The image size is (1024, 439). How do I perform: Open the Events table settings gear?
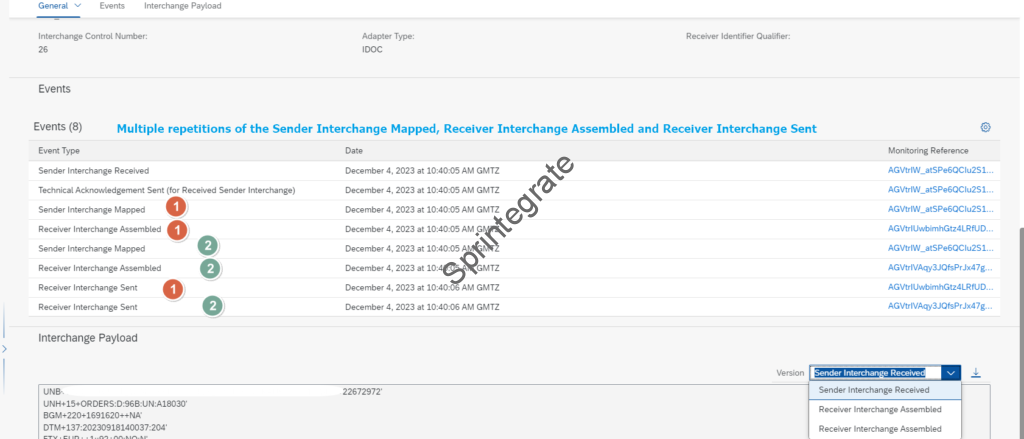point(985,128)
